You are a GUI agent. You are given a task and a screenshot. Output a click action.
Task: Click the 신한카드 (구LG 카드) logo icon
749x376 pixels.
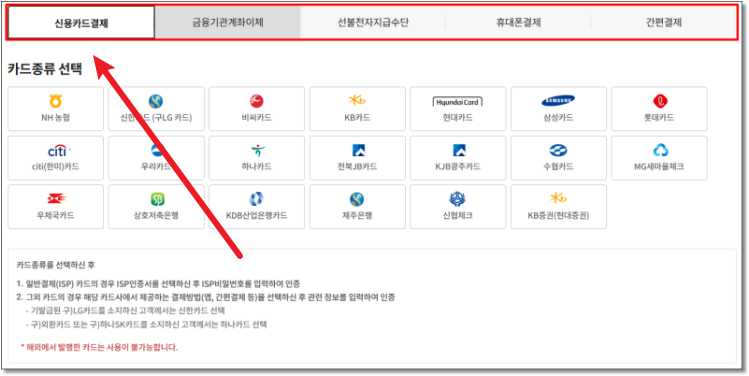[156, 101]
